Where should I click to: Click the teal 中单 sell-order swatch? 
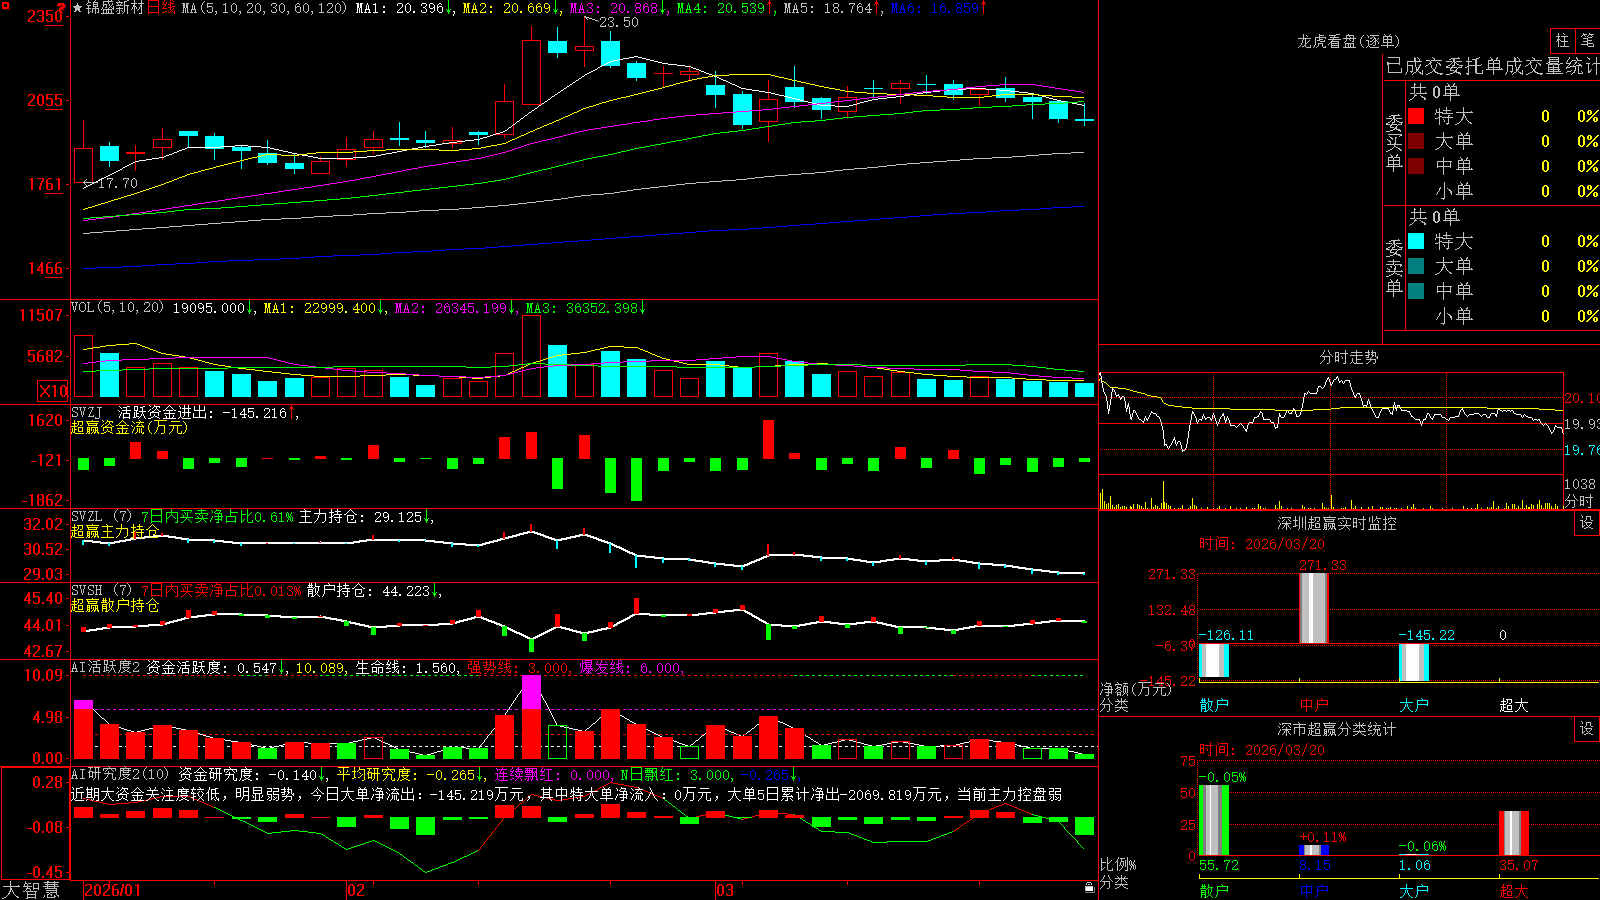1416,290
